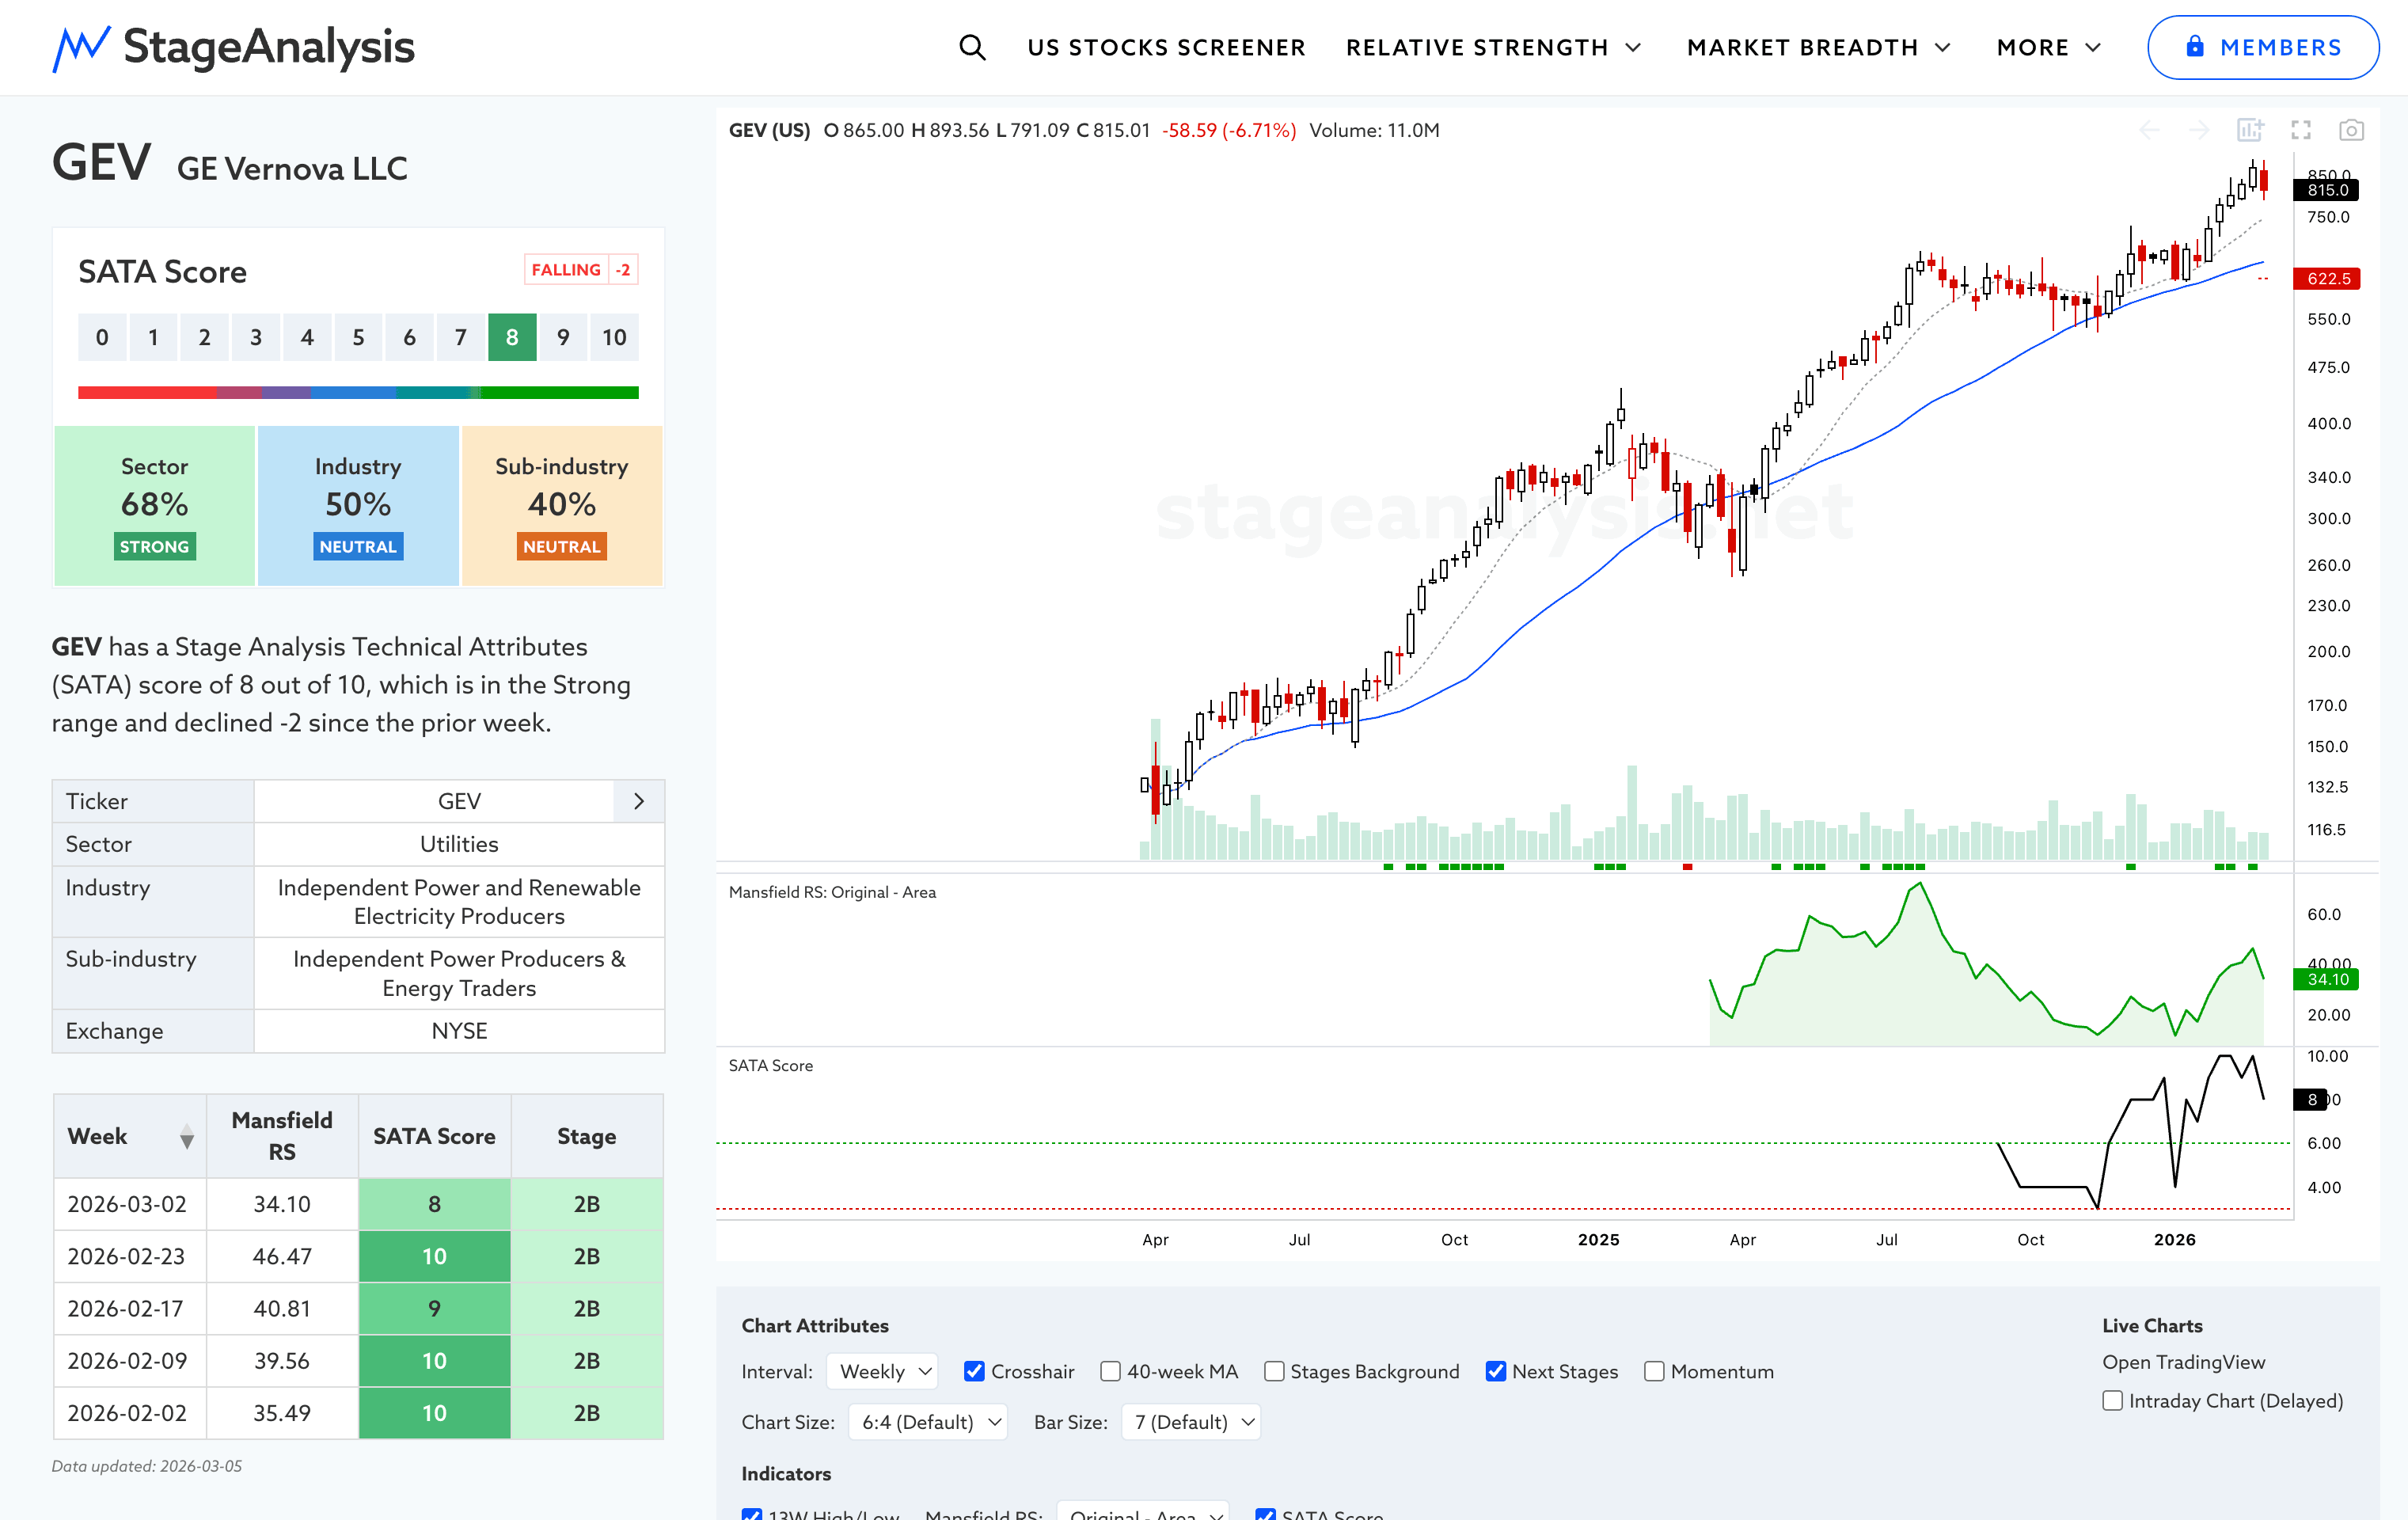Click SATA score box number 8

tap(512, 337)
